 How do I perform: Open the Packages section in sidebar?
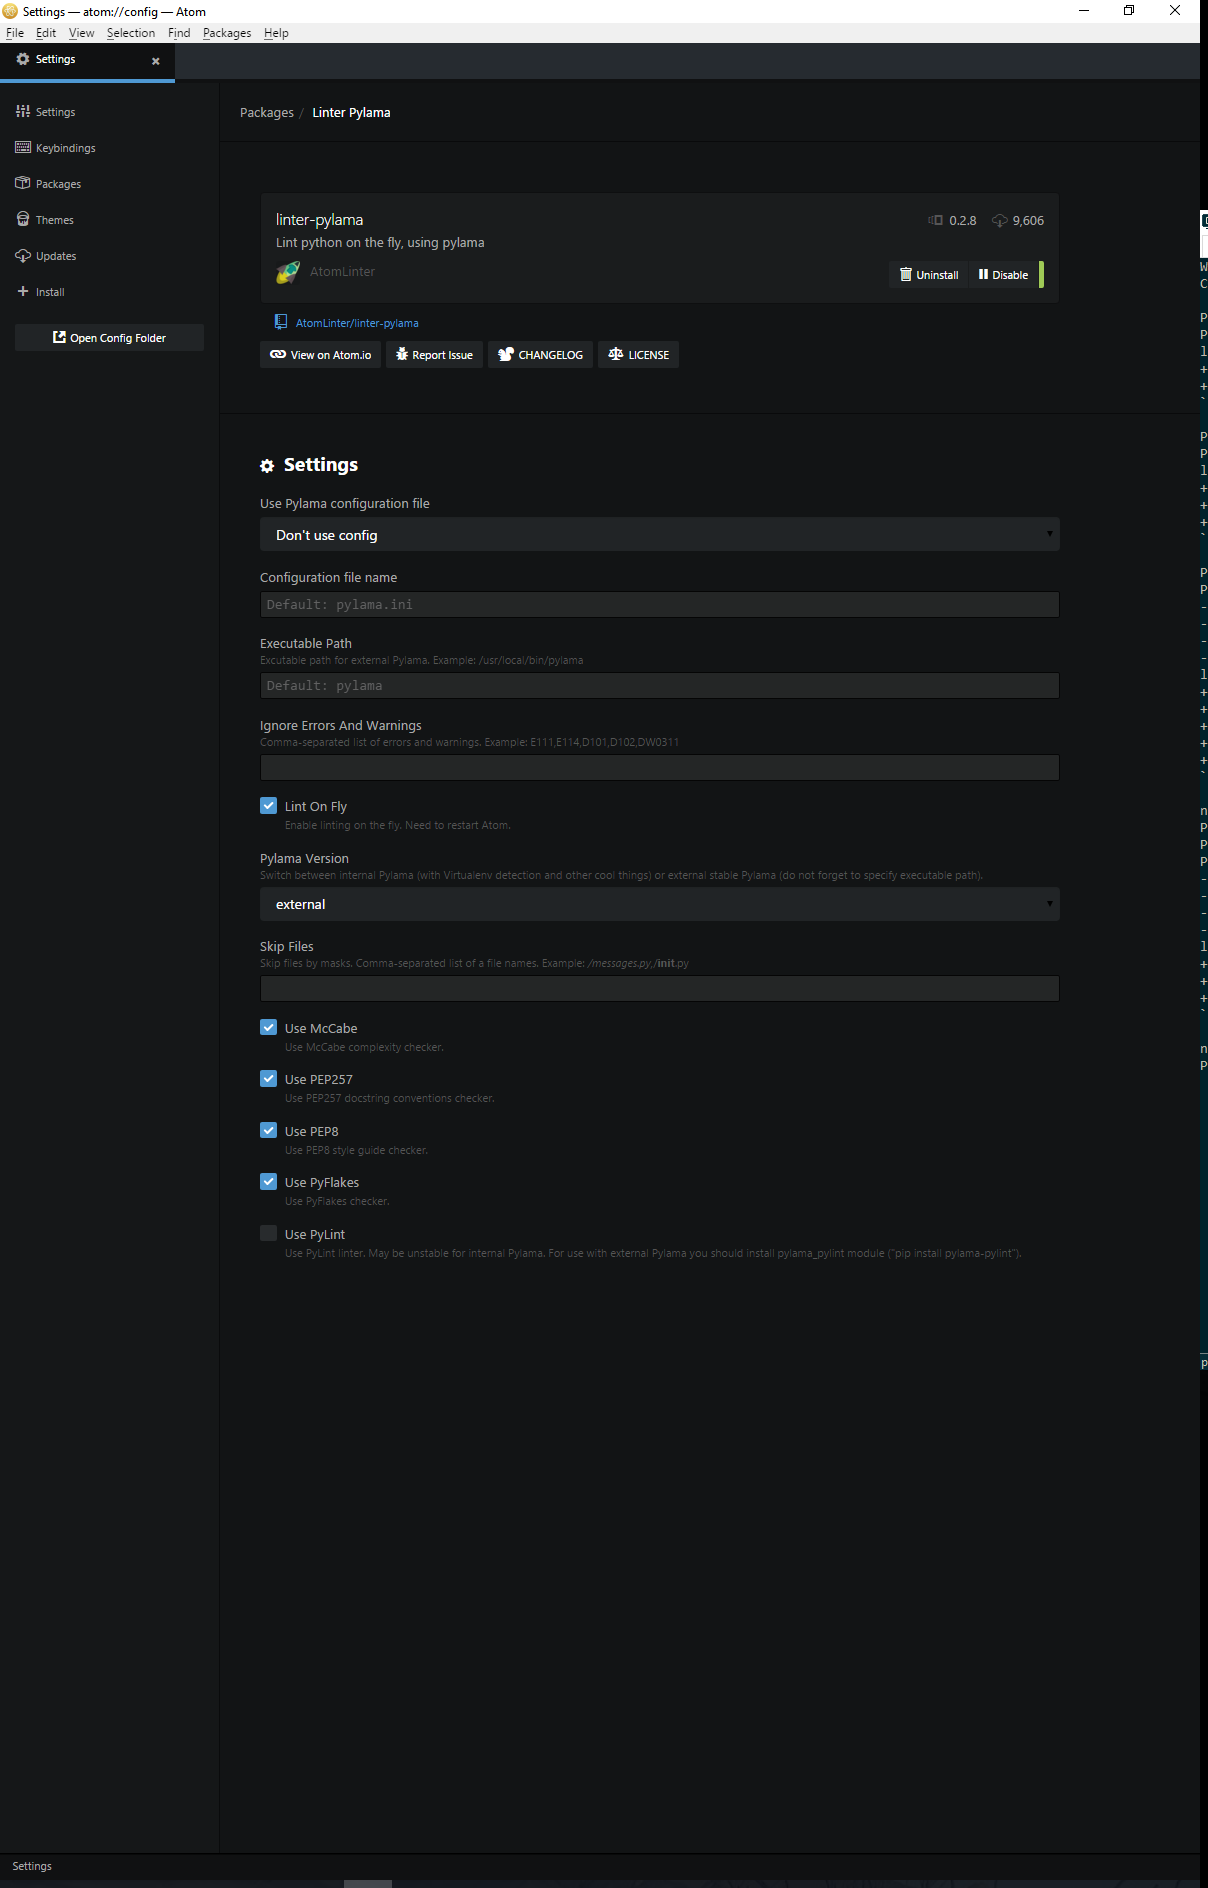[49, 184]
